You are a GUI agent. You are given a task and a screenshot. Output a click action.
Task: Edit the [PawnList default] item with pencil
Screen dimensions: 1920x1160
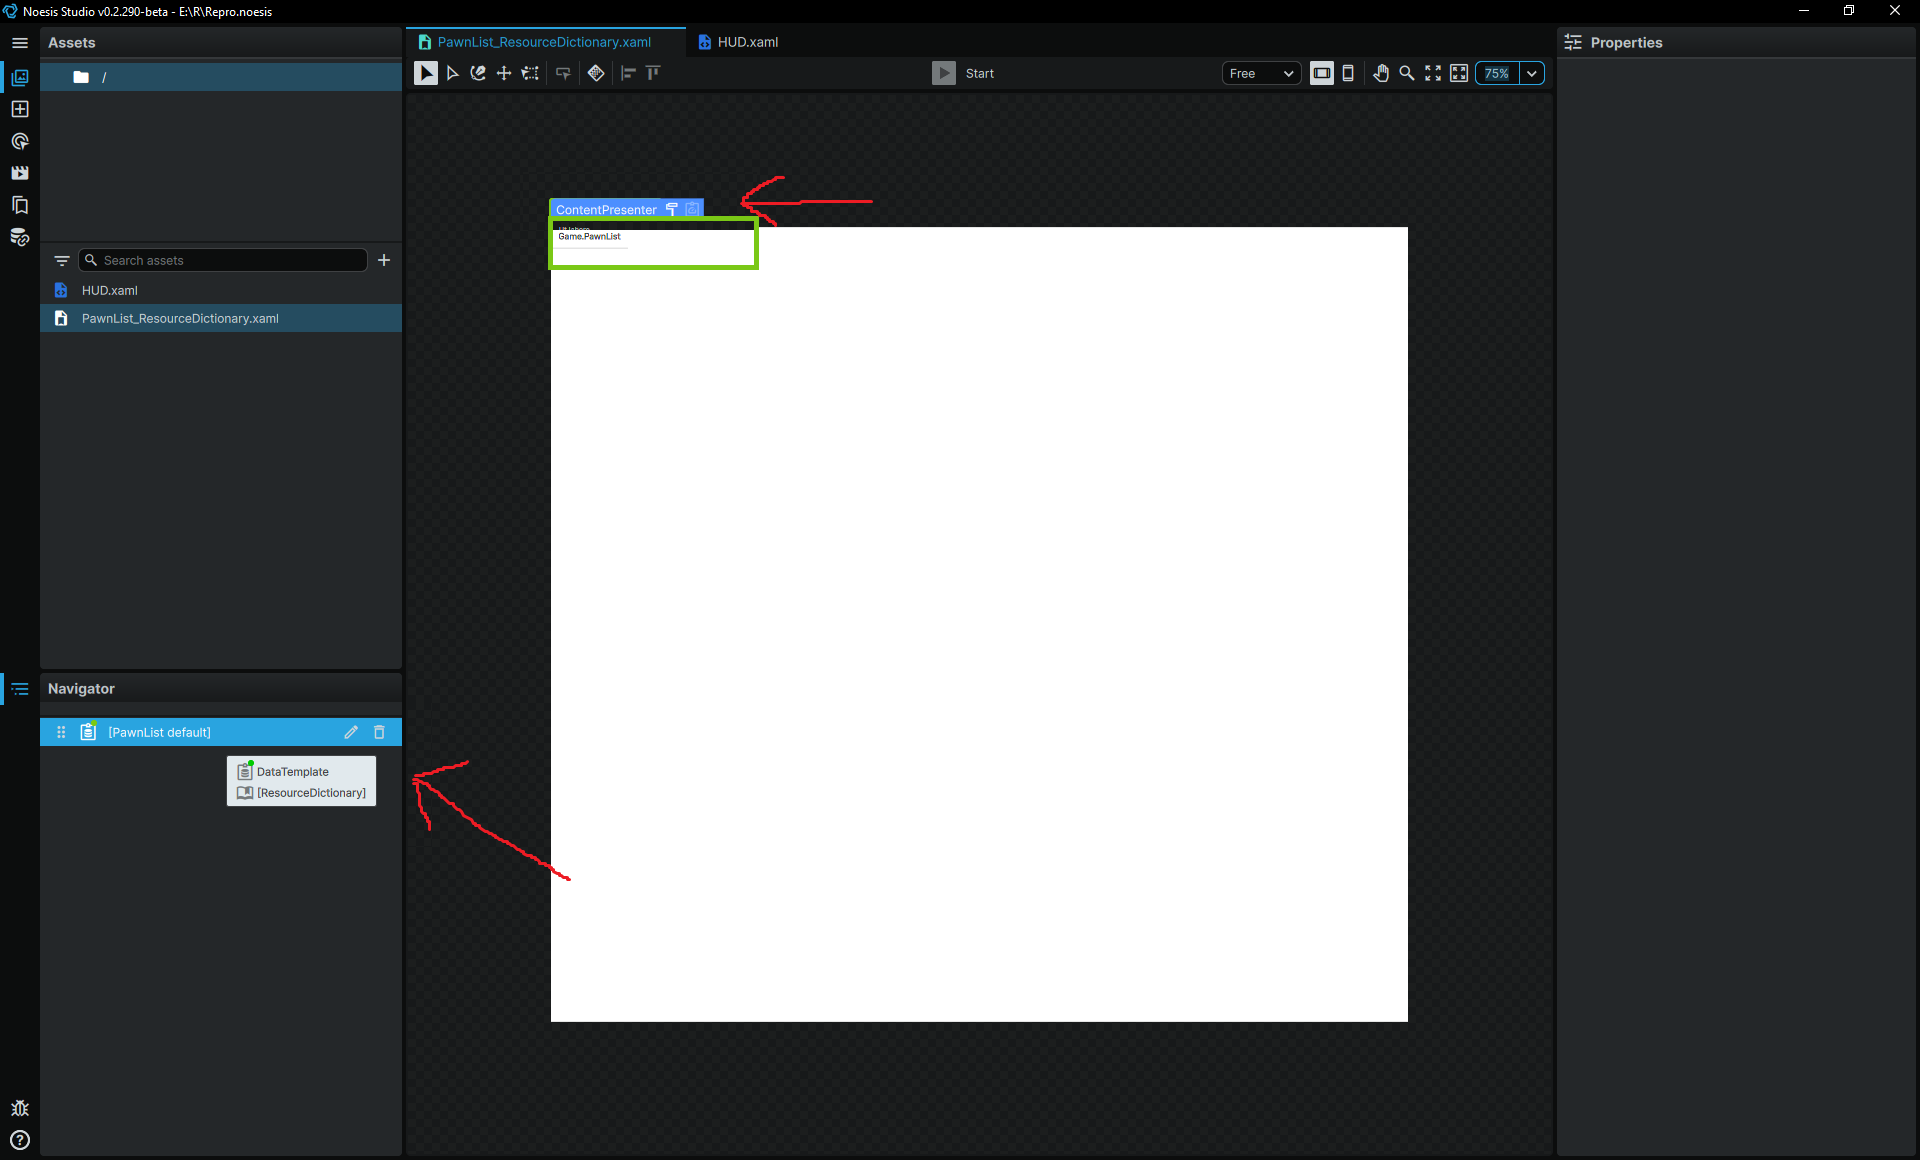(351, 732)
